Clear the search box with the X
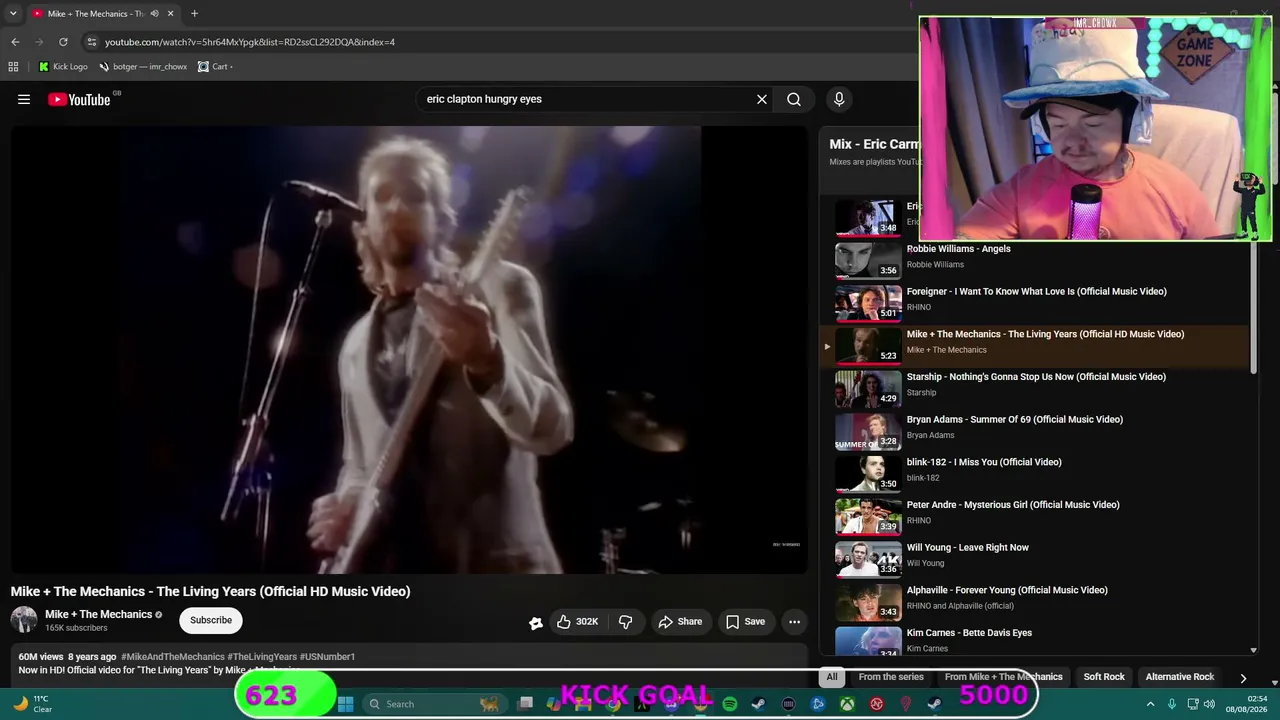 [x=762, y=99]
